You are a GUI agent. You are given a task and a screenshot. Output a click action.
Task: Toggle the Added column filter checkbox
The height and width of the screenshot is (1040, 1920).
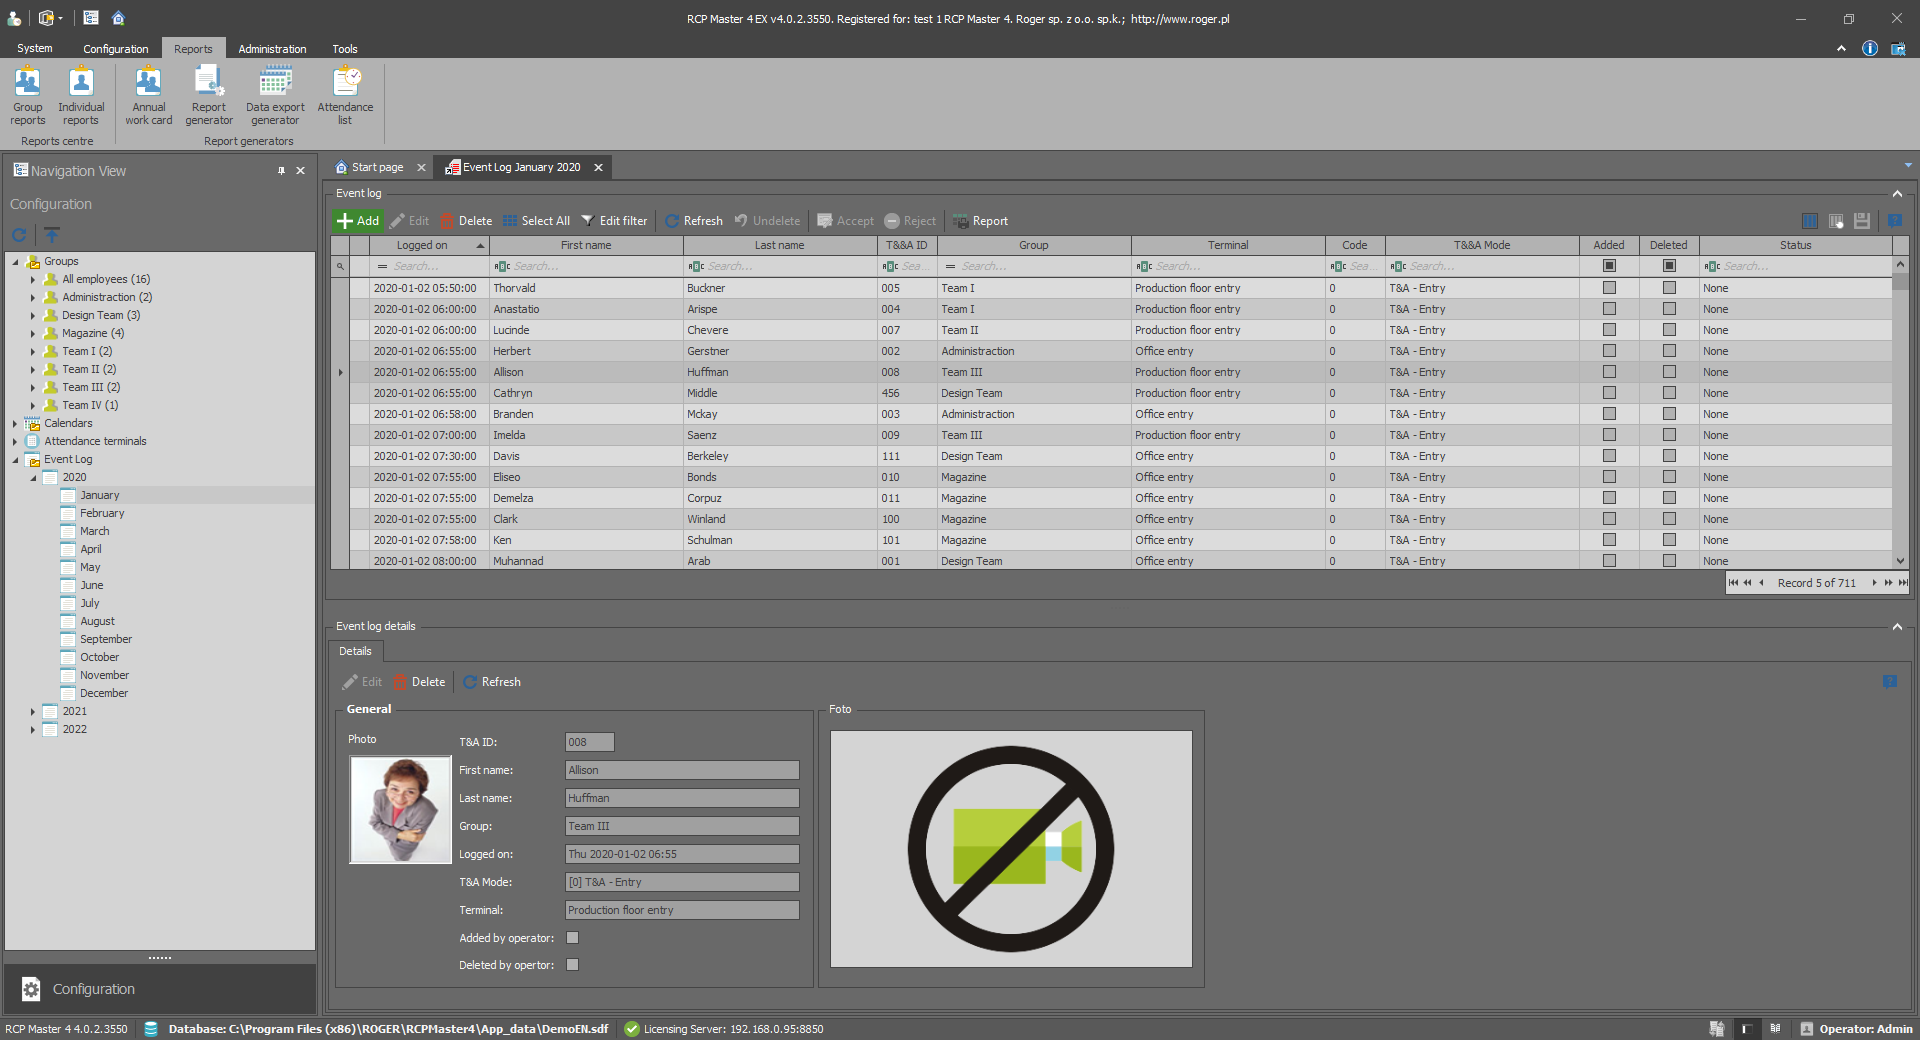coord(1609,266)
